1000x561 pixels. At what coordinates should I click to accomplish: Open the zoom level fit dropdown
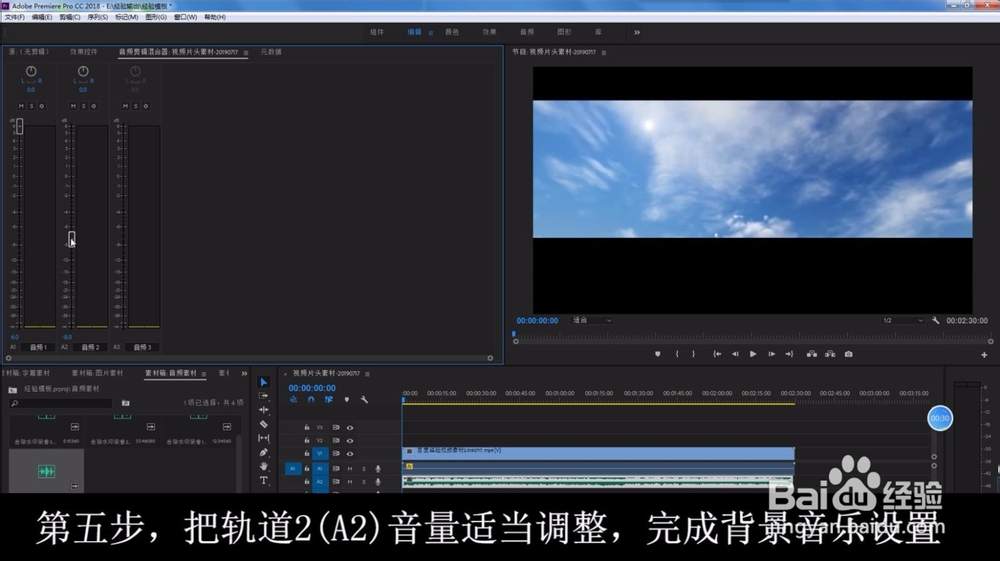pyautogui.click(x=592, y=321)
